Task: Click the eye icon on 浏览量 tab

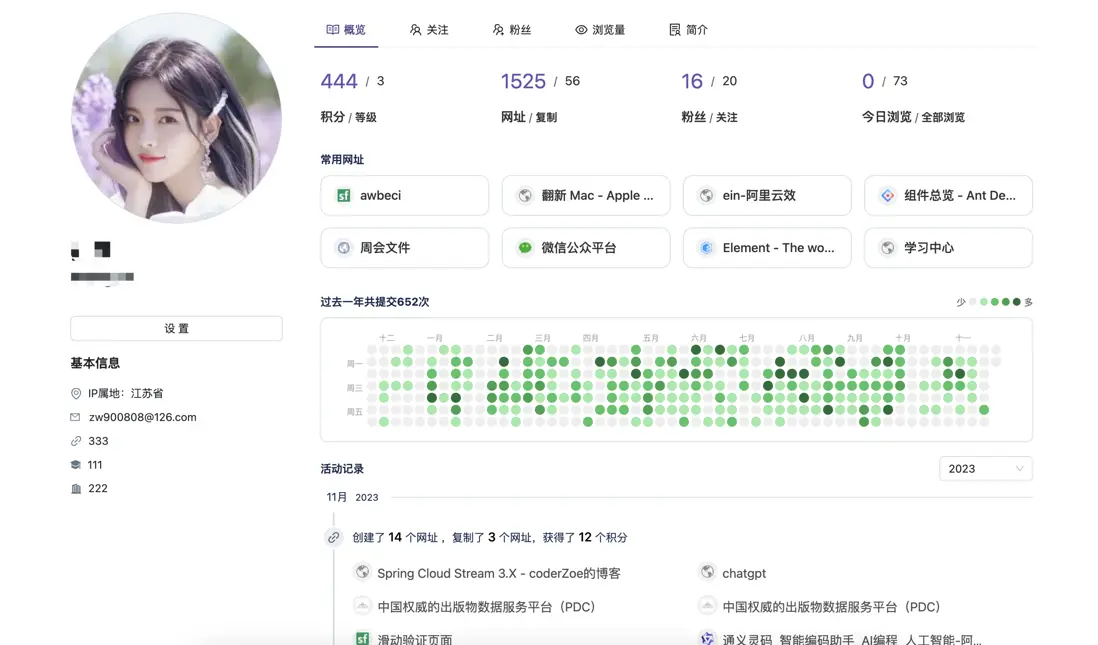Action: click(x=581, y=29)
